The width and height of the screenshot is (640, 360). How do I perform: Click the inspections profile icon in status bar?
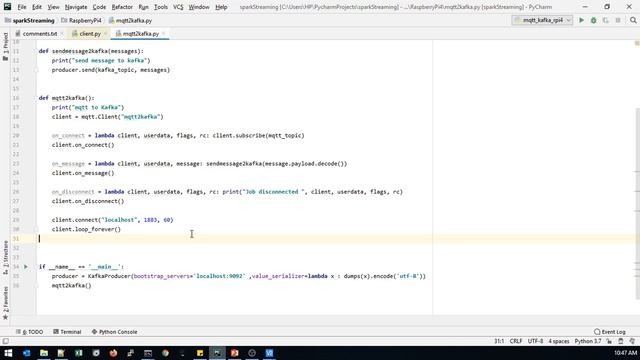632,341
